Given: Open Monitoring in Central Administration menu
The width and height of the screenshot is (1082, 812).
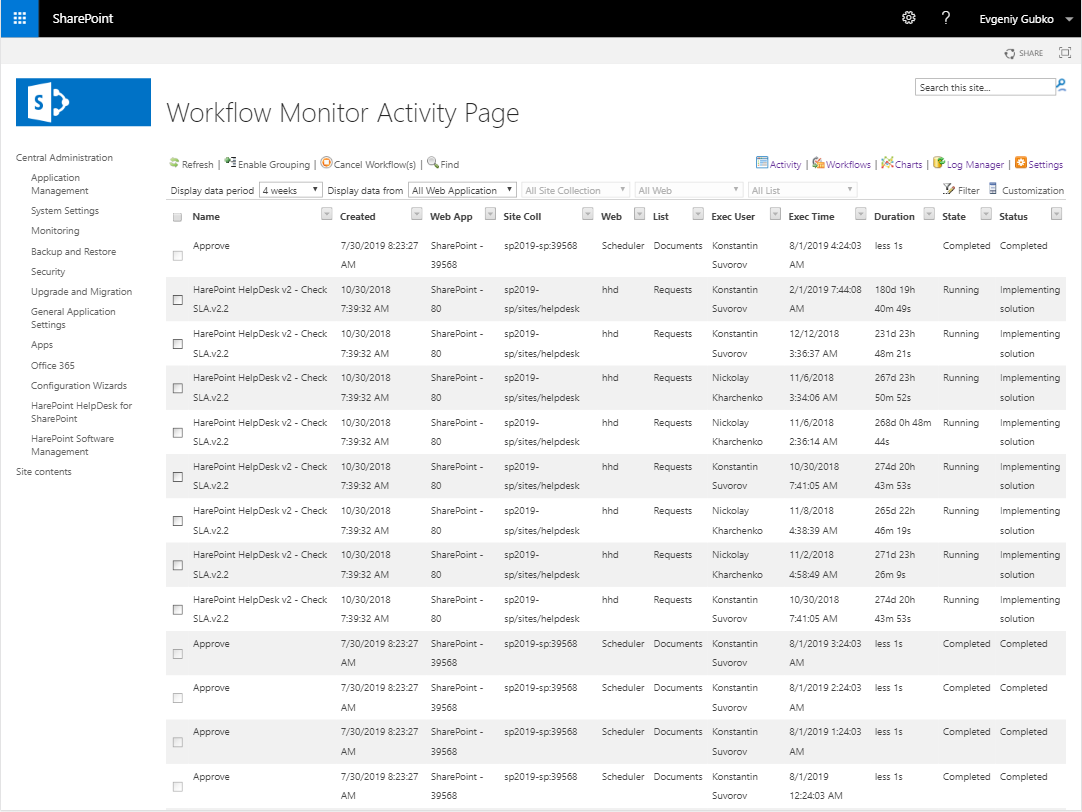Looking at the screenshot, I should coord(55,231).
